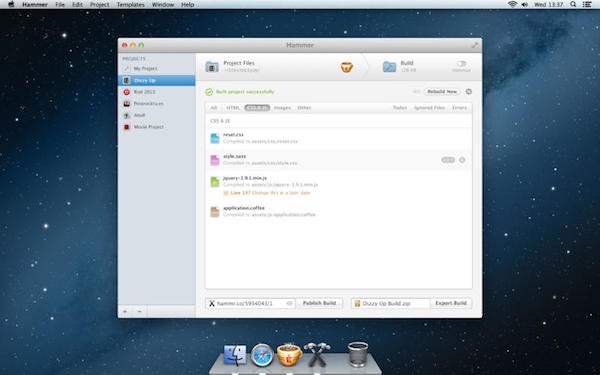Switch to the HTML filter tab
This screenshot has height=375, width=600.
point(233,108)
